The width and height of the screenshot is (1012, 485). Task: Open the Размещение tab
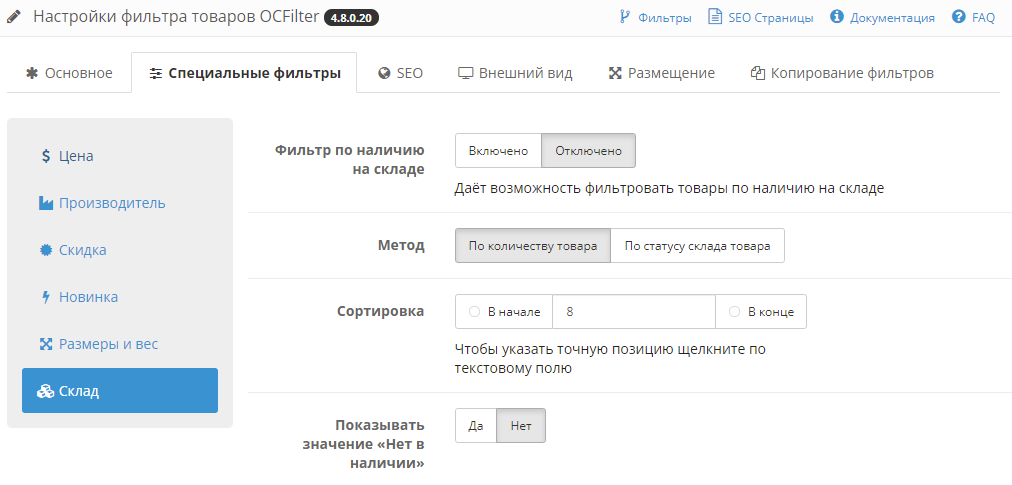(661, 73)
